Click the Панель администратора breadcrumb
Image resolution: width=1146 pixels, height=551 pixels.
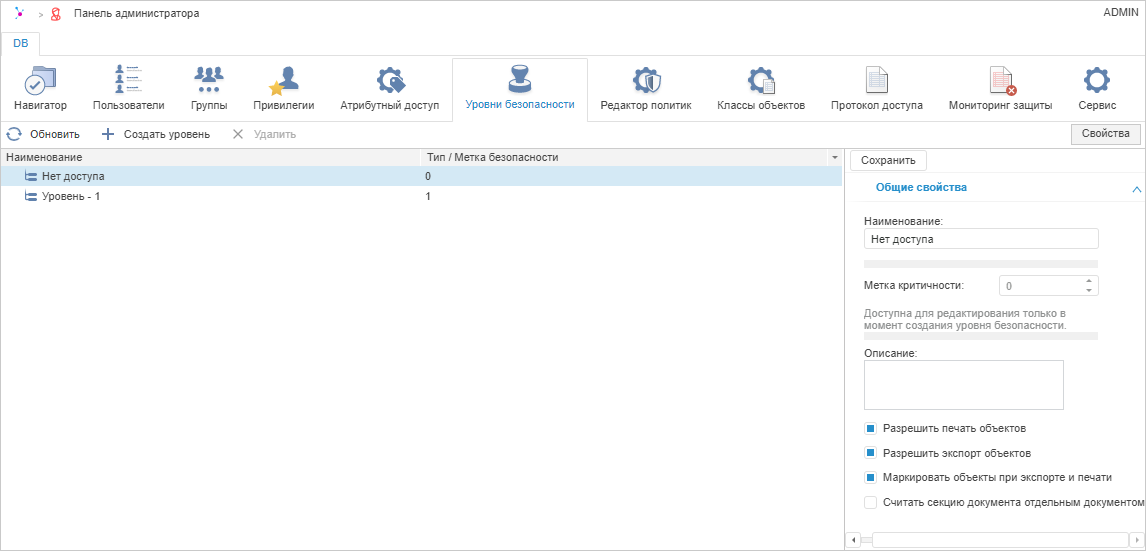tap(136, 13)
